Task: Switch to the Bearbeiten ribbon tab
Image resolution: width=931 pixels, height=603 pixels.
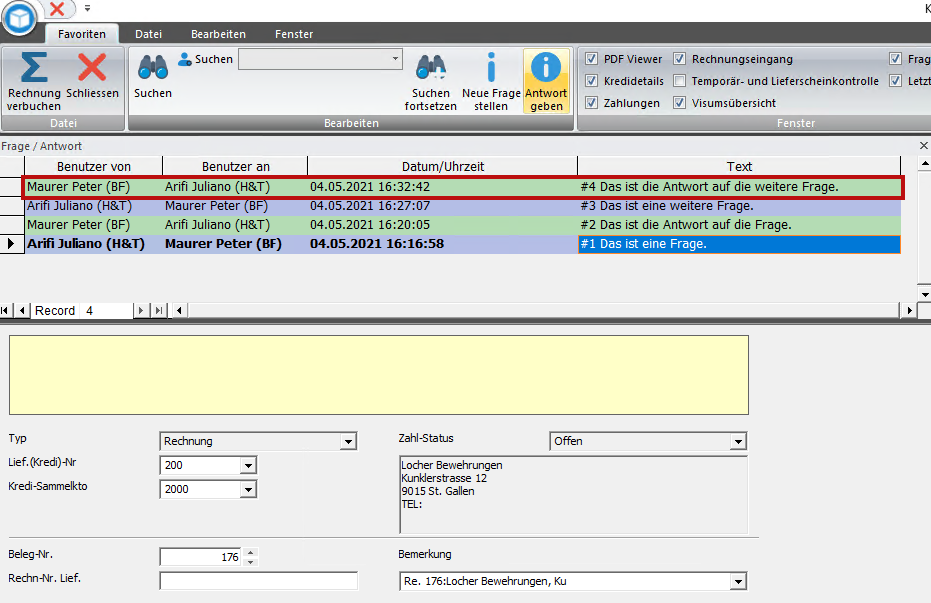Action: coord(218,34)
